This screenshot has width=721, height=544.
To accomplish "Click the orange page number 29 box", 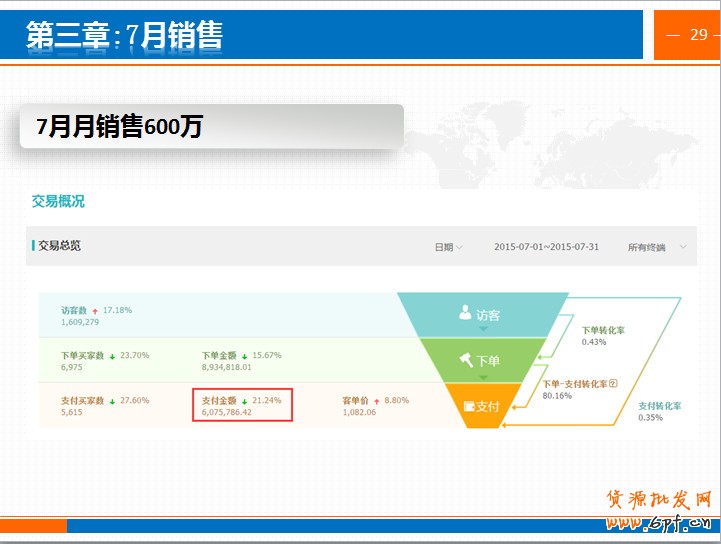I will click(x=688, y=34).
